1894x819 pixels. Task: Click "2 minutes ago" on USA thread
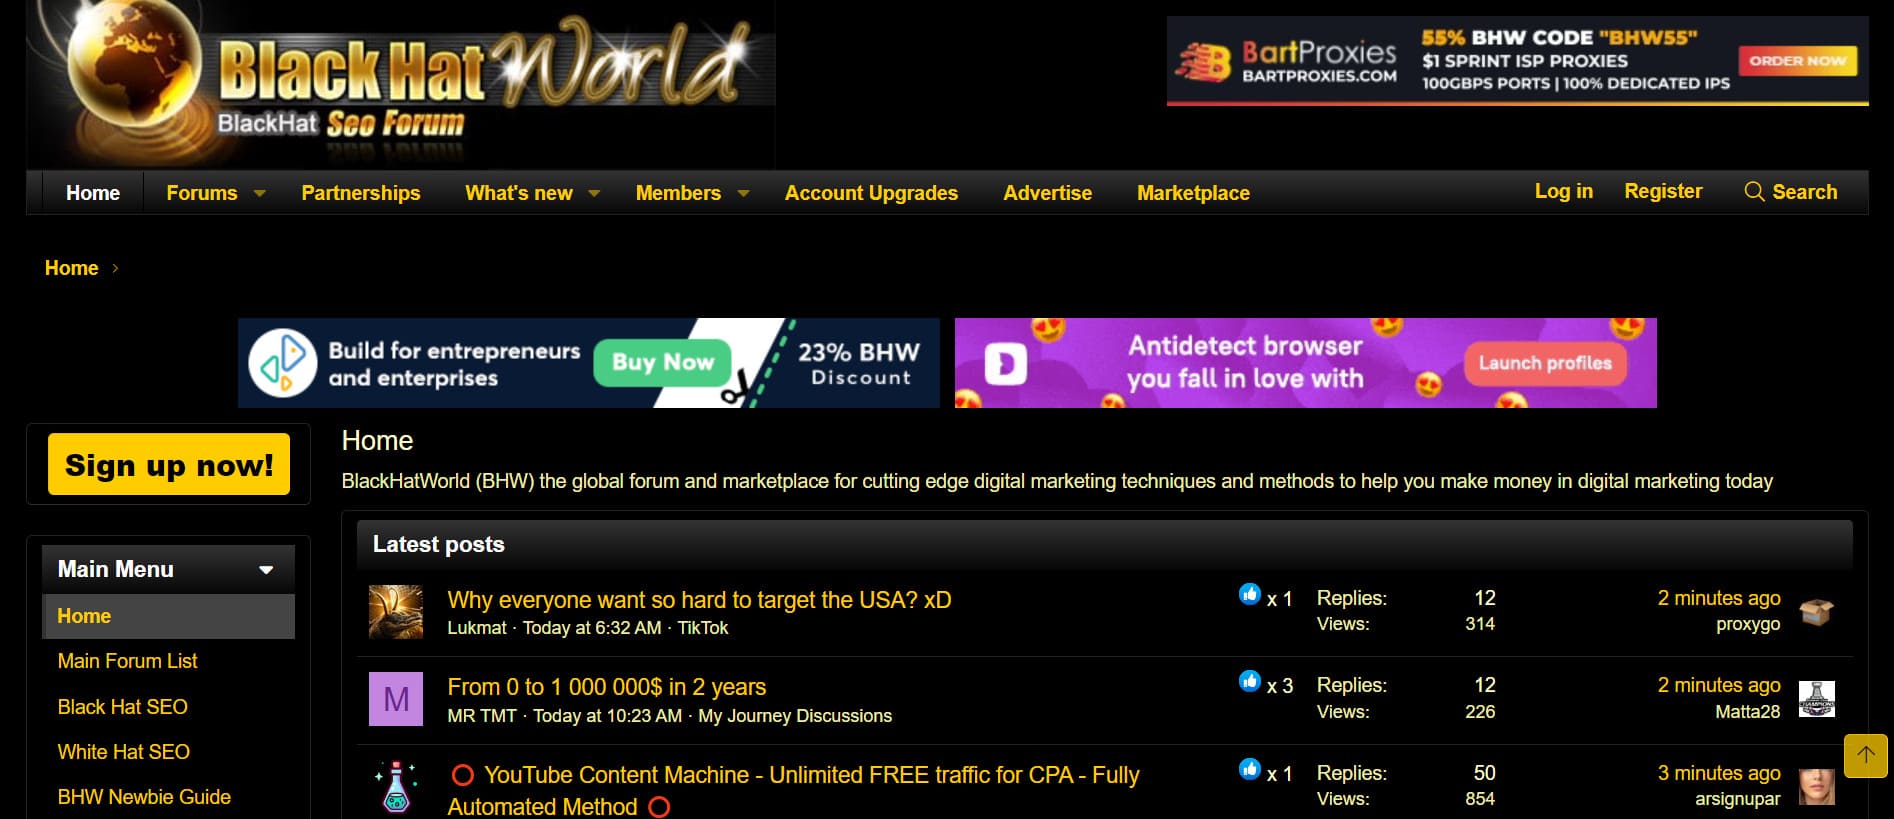(x=1719, y=598)
